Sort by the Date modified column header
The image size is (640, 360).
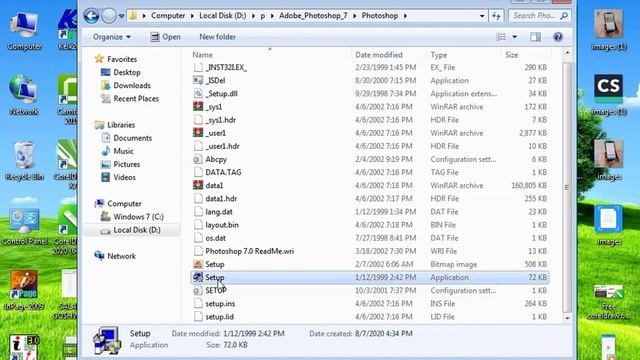pos(379,55)
